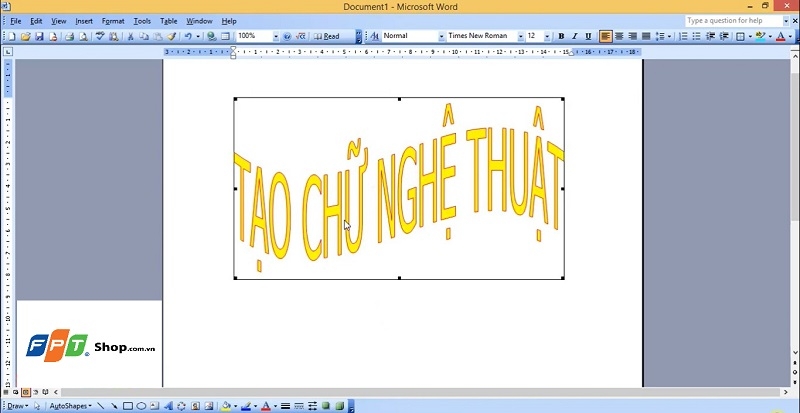Run spelling and grammar check
Viewport: 800px width, 413px height.
coord(100,36)
